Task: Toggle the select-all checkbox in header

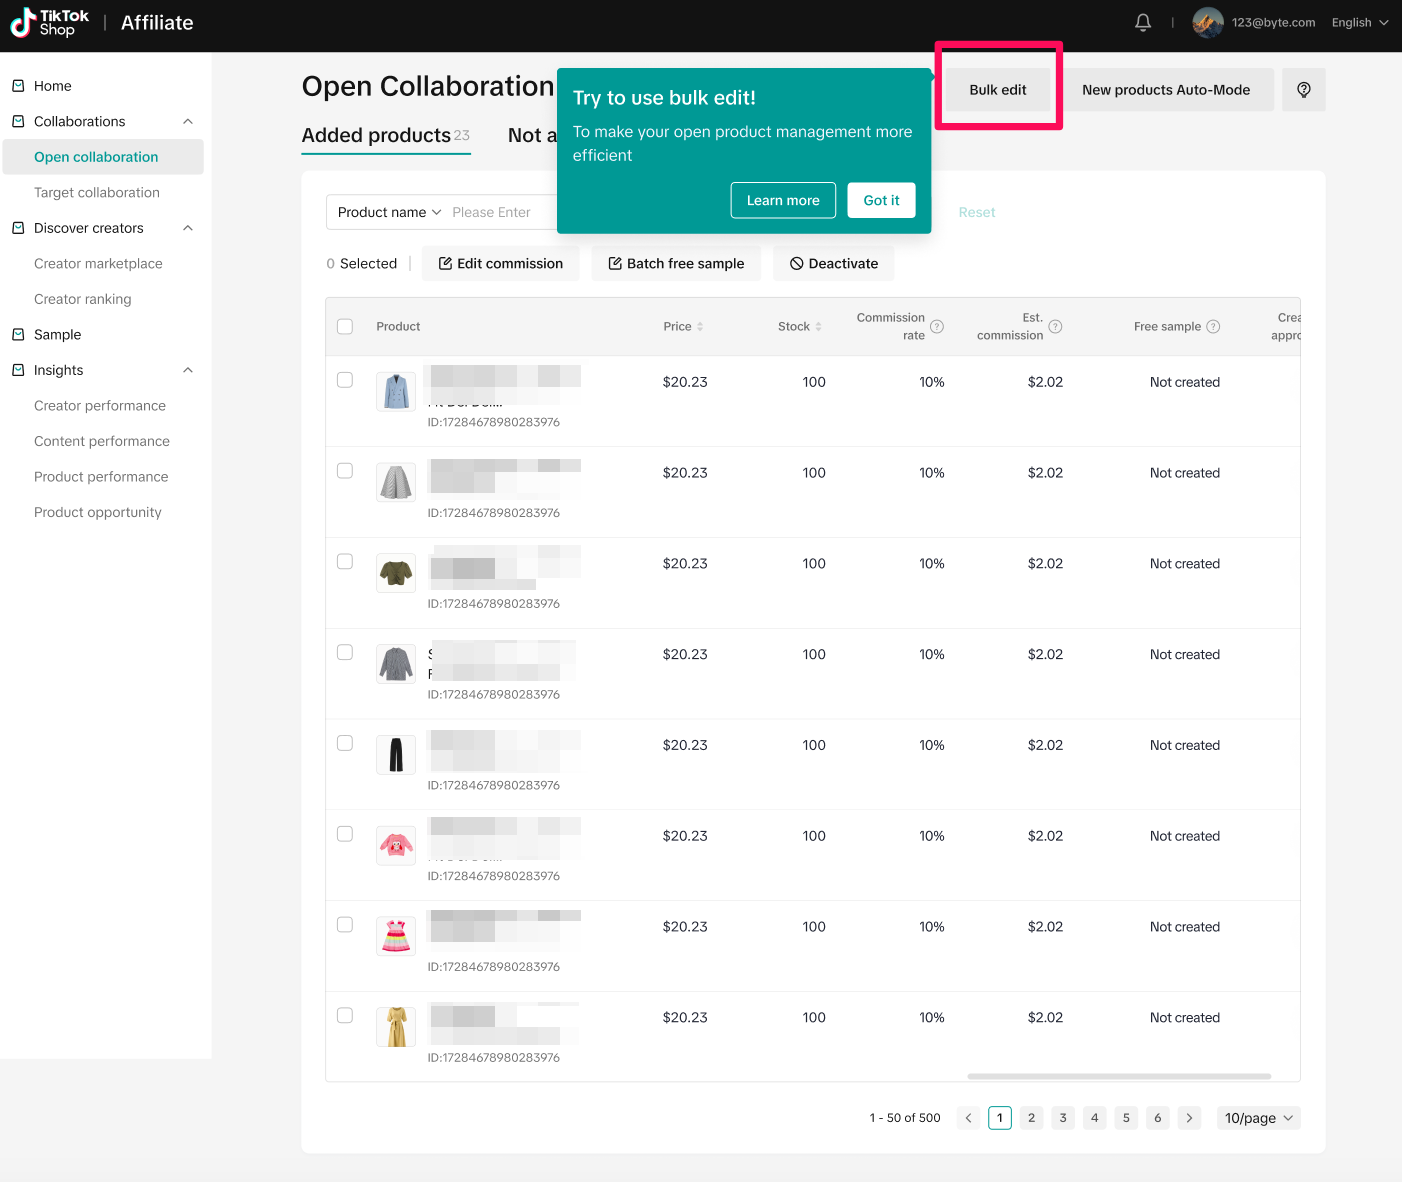Action: point(345,326)
